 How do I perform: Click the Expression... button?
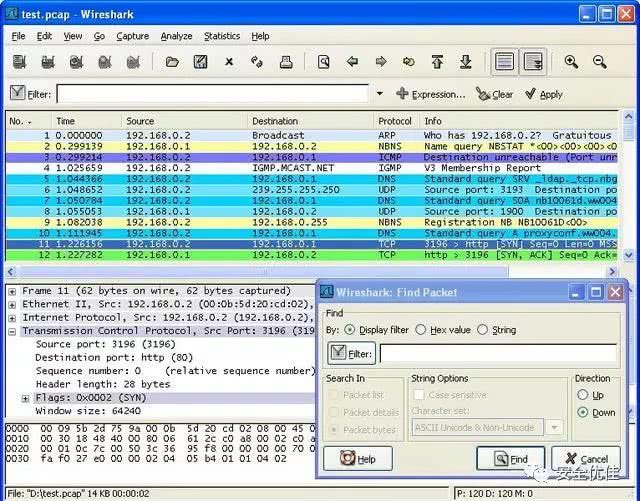click(431, 94)
